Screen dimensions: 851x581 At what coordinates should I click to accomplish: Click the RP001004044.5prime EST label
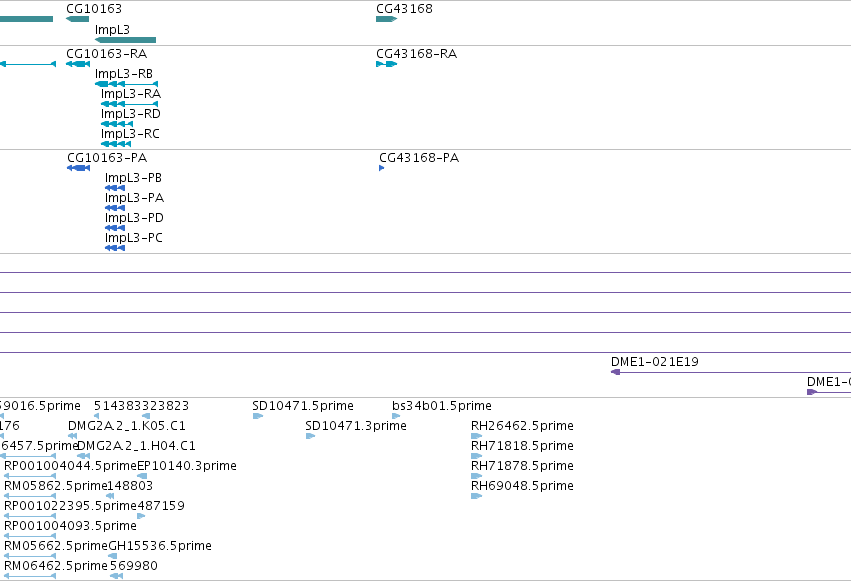[70, 466]
